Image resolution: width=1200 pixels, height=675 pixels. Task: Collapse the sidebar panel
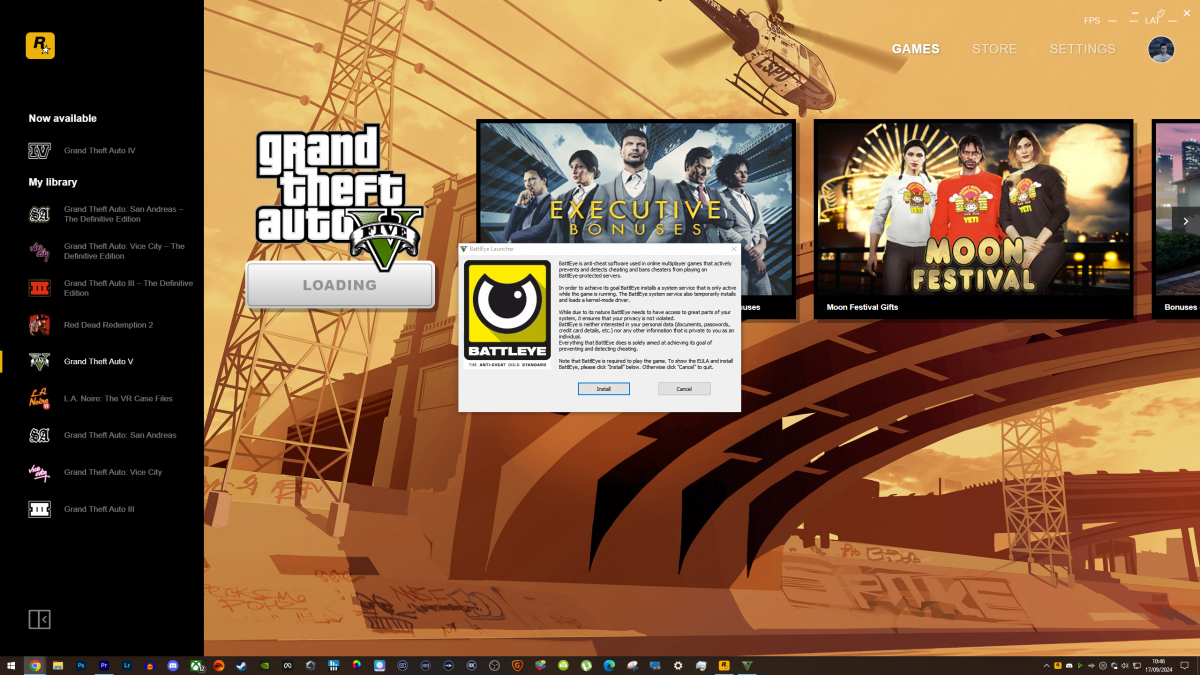(x=39, y=620)
